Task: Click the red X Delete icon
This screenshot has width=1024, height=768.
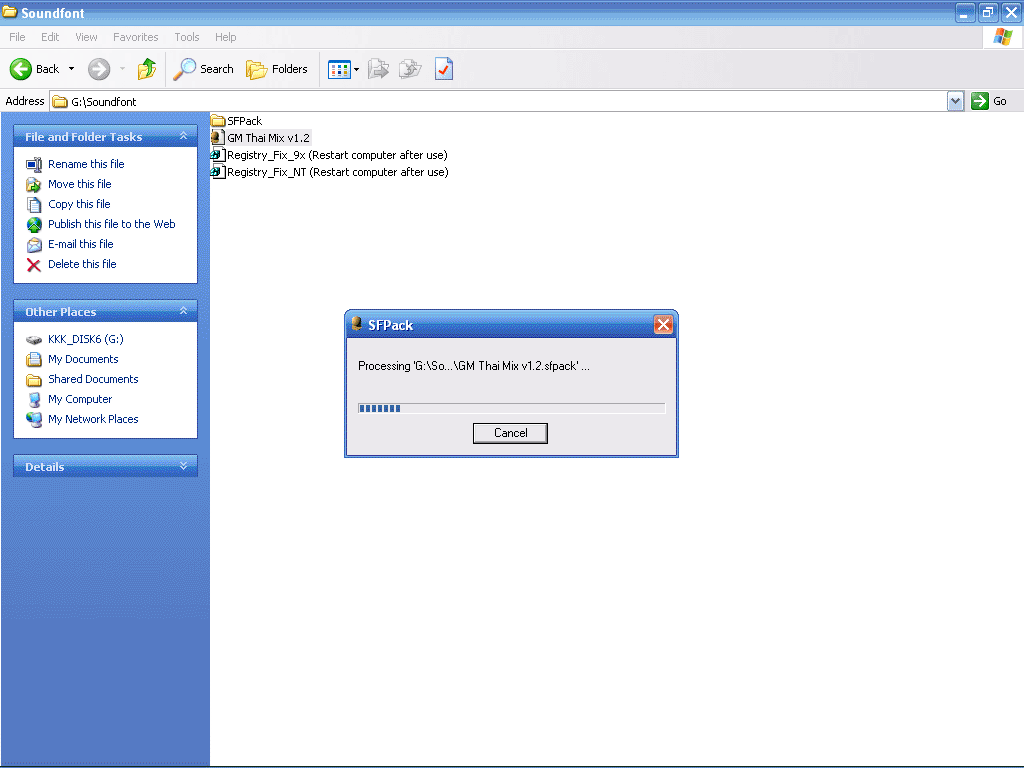Action: pos(34,264)
